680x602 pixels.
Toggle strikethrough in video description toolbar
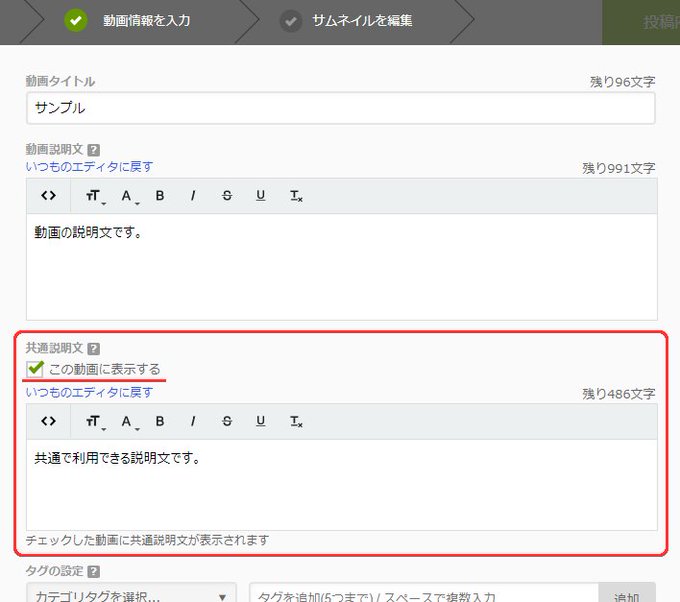click(x=227, y=196)
